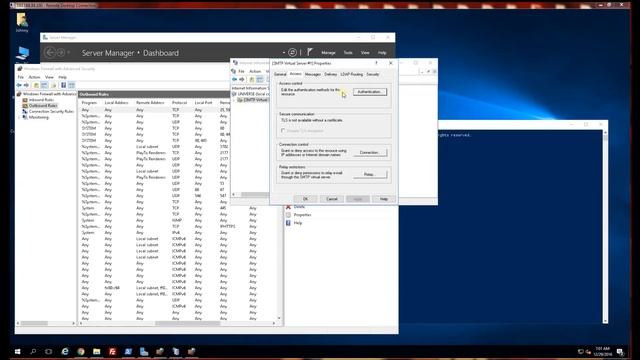Open Manage menu in Server Manager
This screenshot has width=640, height=360.
[x=328, y=53]
